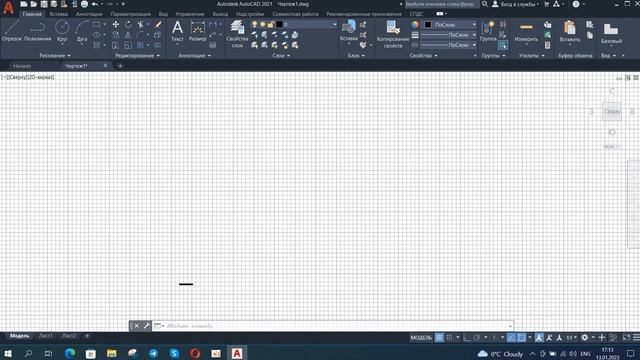Open the Вставка ribbon tab
The height and width of the screenshot is (360, 640).
pos(58,14)
